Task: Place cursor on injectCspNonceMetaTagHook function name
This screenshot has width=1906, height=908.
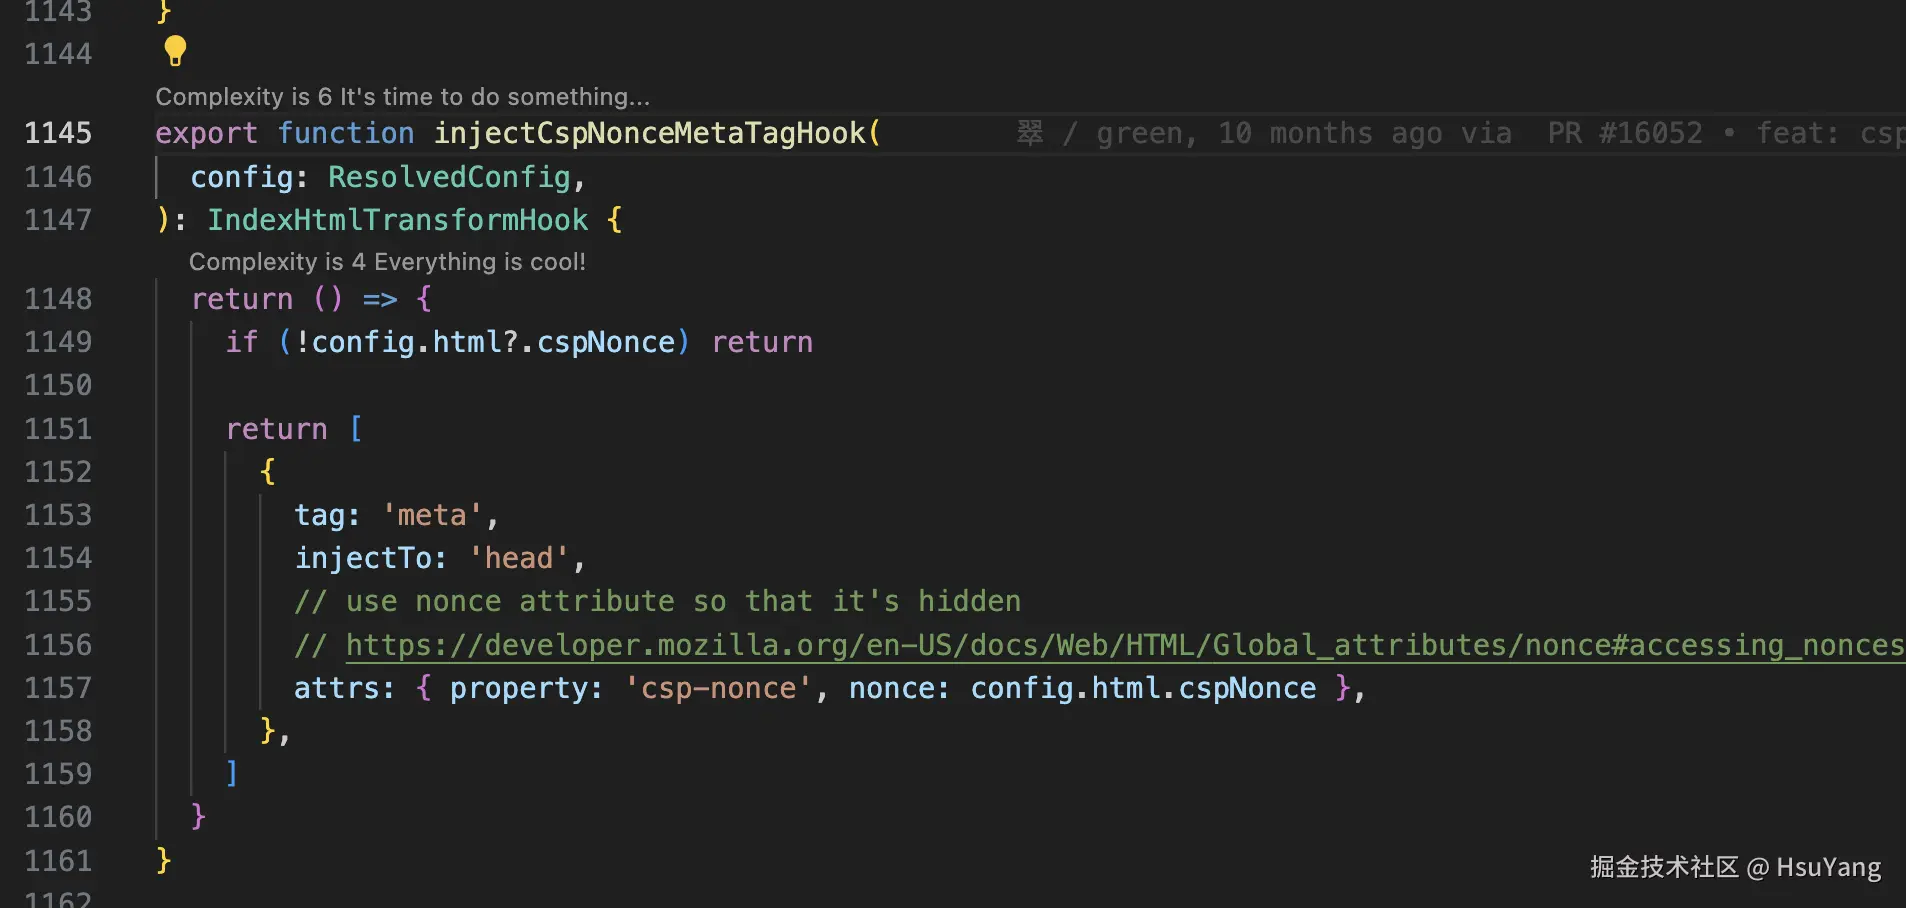Action: (650, 133)
